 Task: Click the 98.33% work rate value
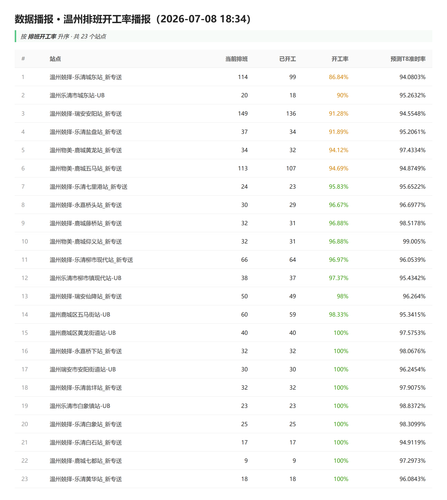click(338, 315)
